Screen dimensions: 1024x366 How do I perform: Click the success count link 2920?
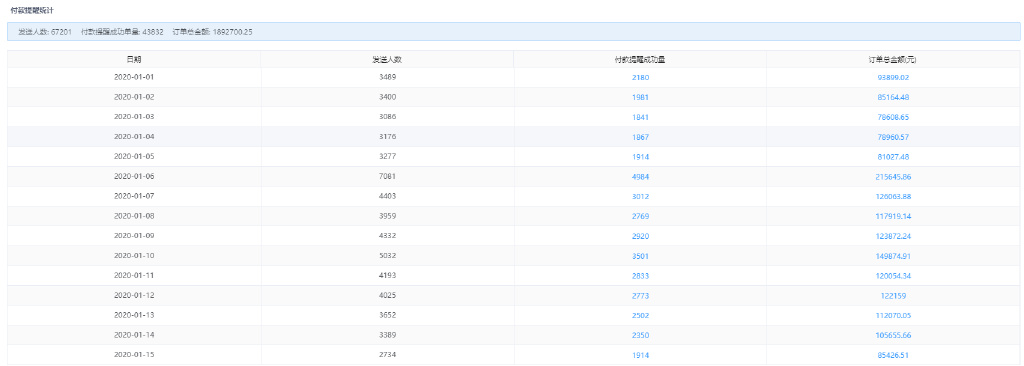pos(640,236)
